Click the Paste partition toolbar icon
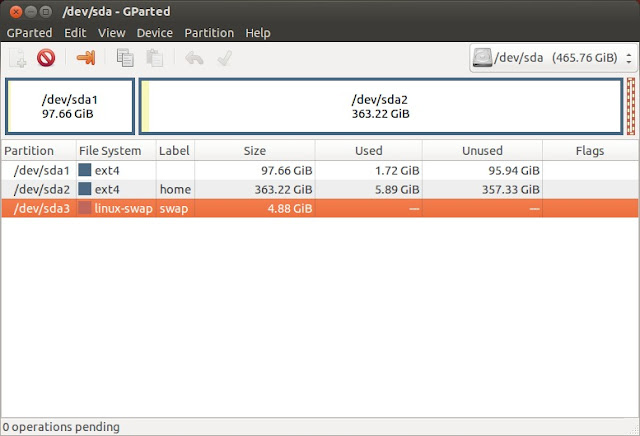Image resolution: width=640 pixels, height=436 pixels. tap(155, 58)
